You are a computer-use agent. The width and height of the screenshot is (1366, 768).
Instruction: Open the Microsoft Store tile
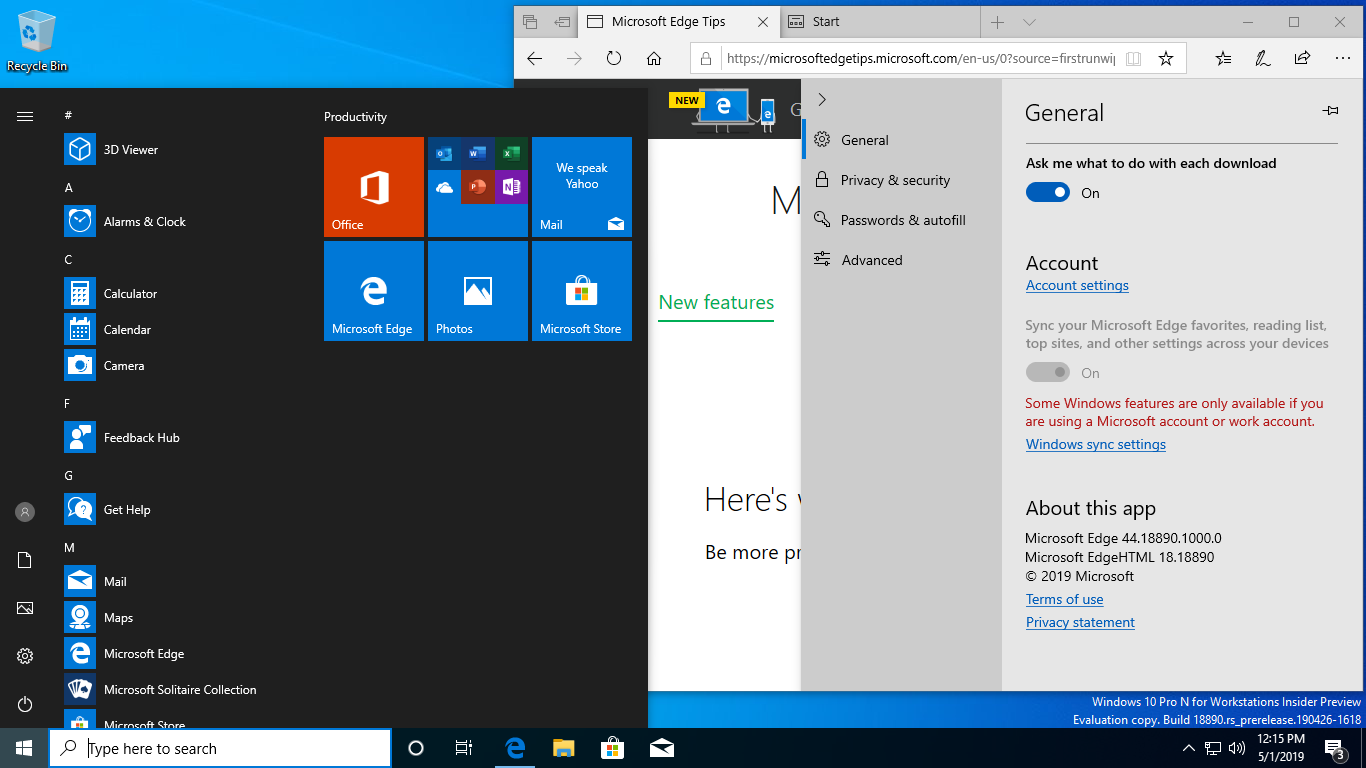click(582, 291)
